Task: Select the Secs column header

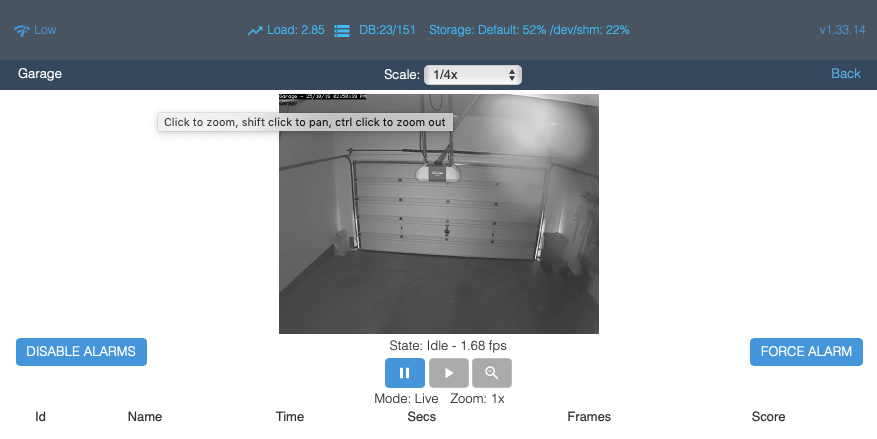Action: pos(421,417)
